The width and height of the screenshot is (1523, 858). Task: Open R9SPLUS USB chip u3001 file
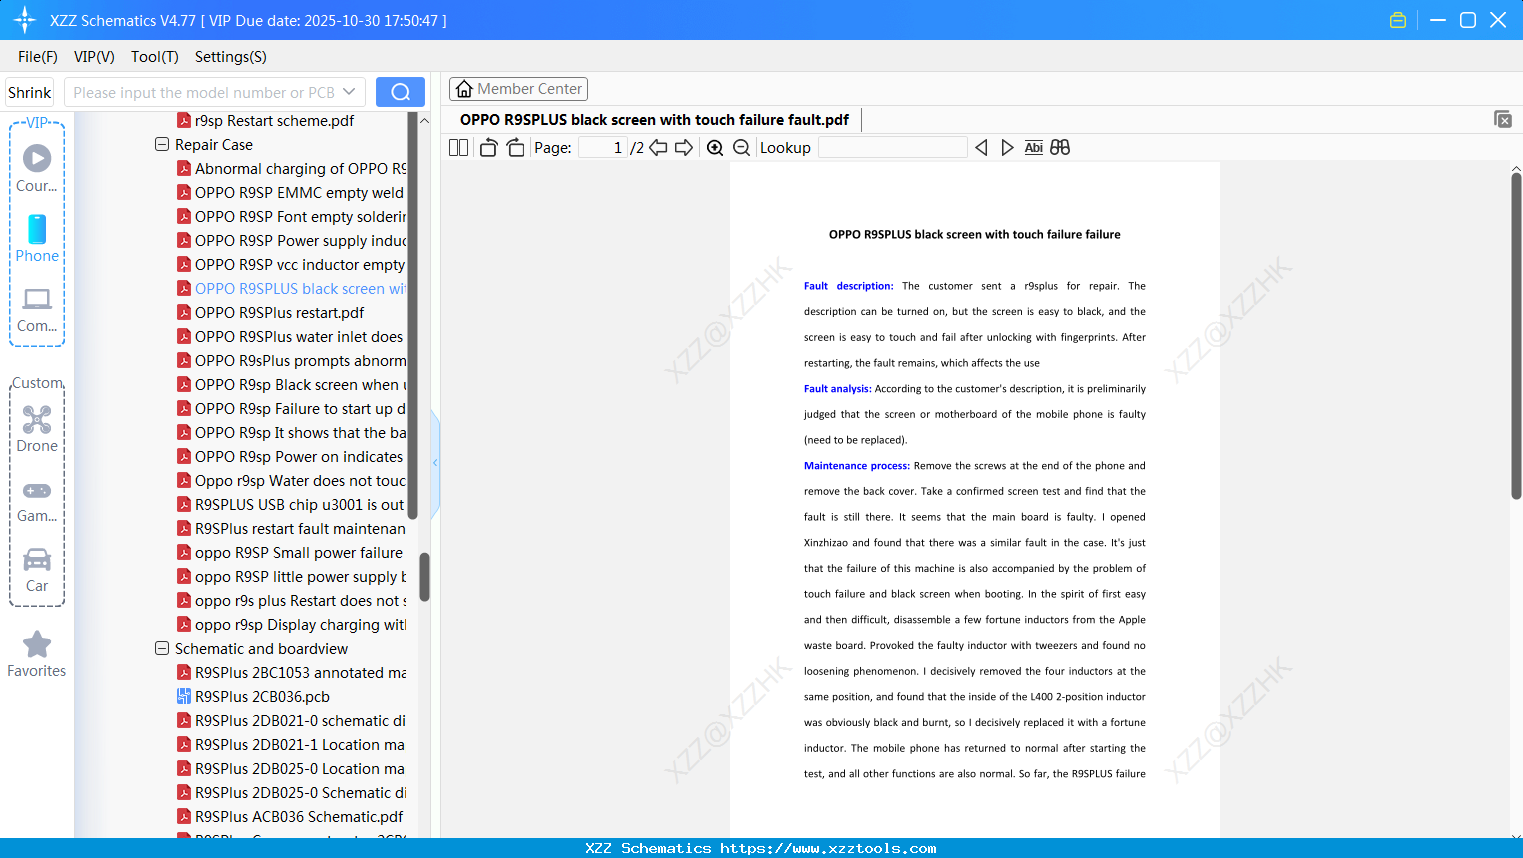click(291, 504)
